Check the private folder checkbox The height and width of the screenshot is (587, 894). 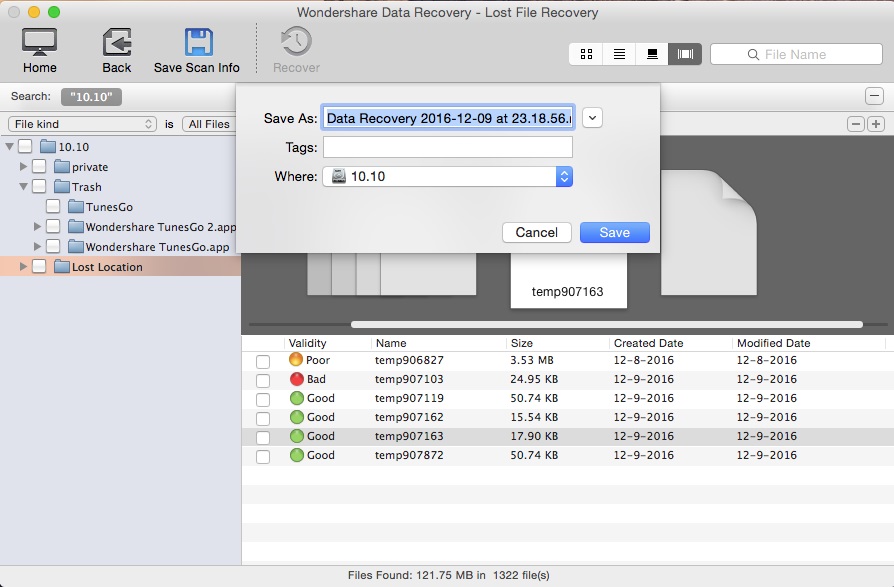pyautogui.click(x=39, y=166)
